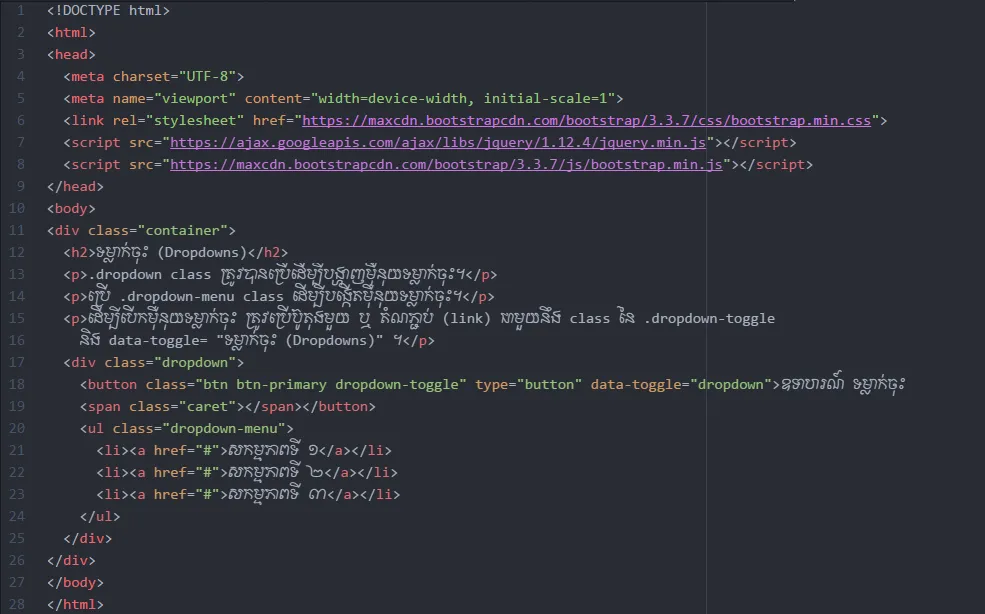Click the bootstrap.min.css stylesheet URL

click(x=587, y=120)
